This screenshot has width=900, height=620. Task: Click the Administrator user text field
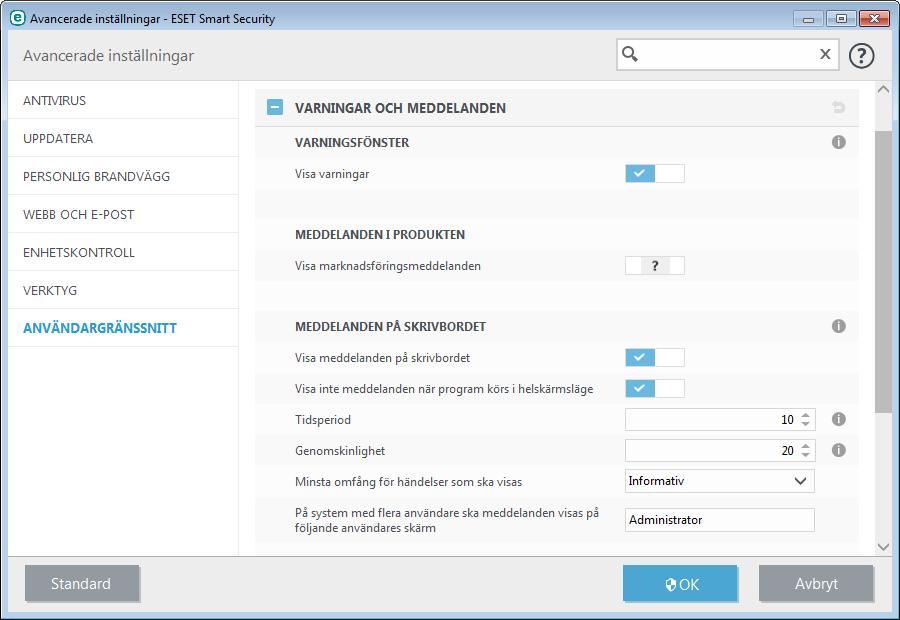pyautogui.click(x=720, y=520)
